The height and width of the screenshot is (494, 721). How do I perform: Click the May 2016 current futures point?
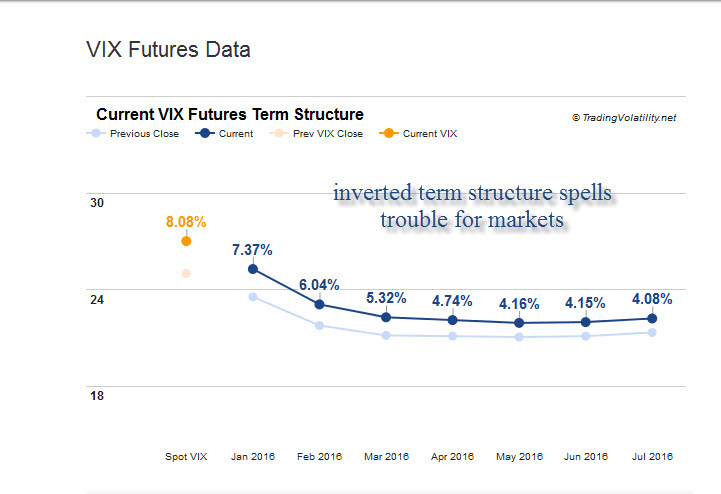click(x=519, y=323)
